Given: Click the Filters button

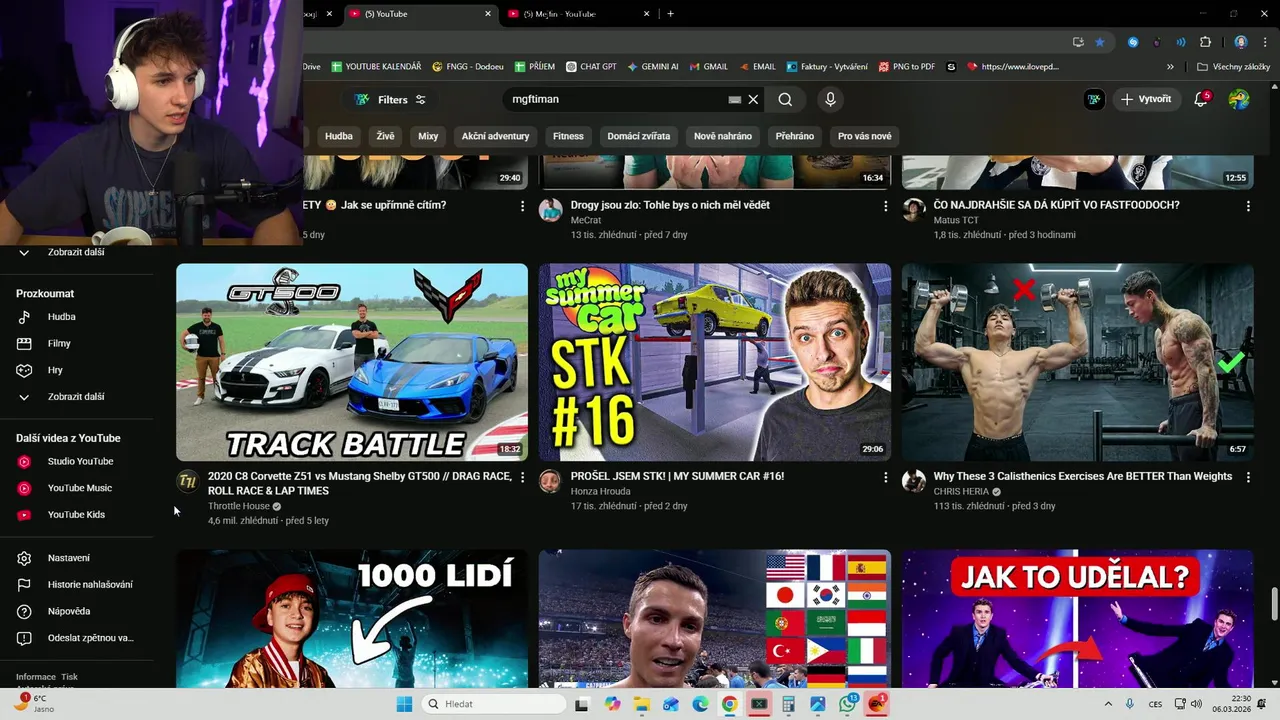Looking at the screenshot, I should coord(390,99).
